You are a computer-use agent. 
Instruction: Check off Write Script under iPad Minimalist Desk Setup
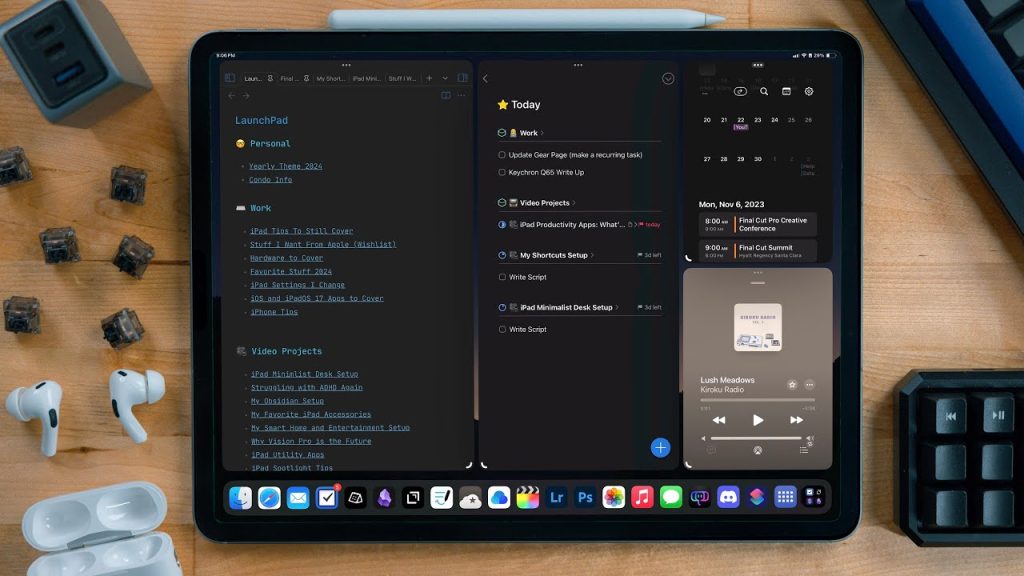(x=502, y=329)
